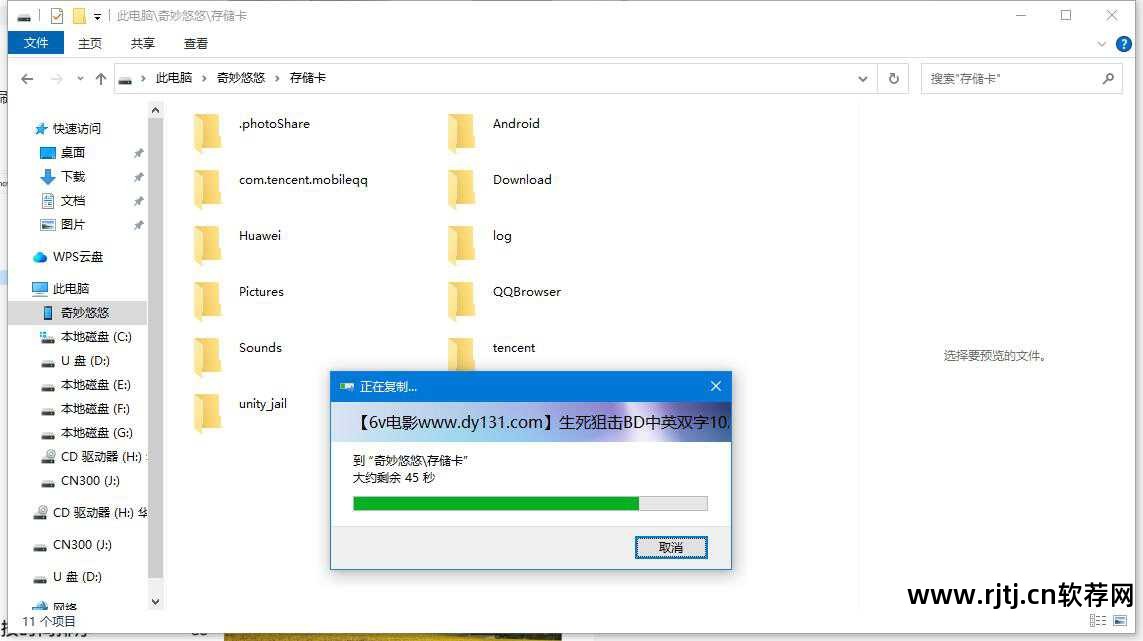Image resolution: width=1143 pixels, height=641 pixels.
Task: Cancel the copy with 取消 button
Action: coord(671,548)
